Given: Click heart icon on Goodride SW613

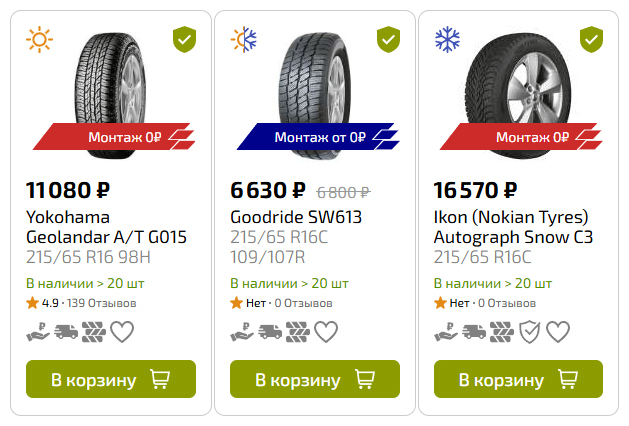Looking at the screenshot, I should (x=326, y=332).
